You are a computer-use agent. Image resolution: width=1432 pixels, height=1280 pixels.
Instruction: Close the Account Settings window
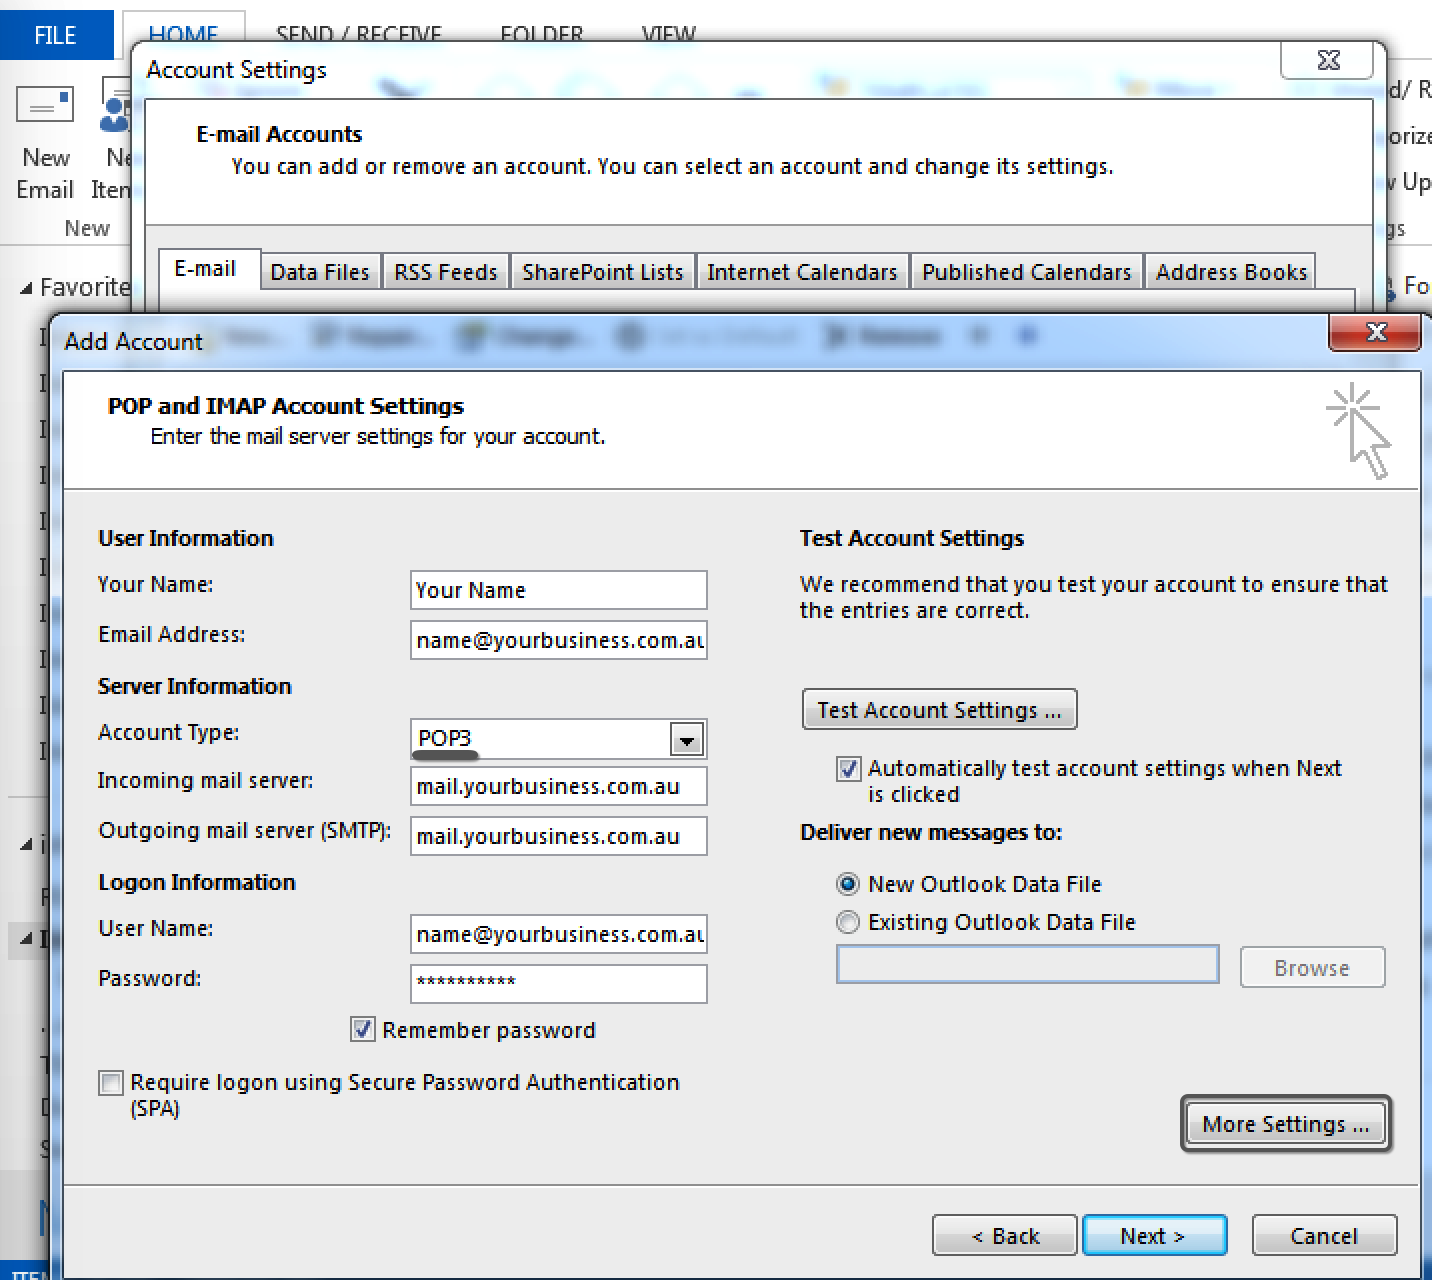pos(1328,61)
